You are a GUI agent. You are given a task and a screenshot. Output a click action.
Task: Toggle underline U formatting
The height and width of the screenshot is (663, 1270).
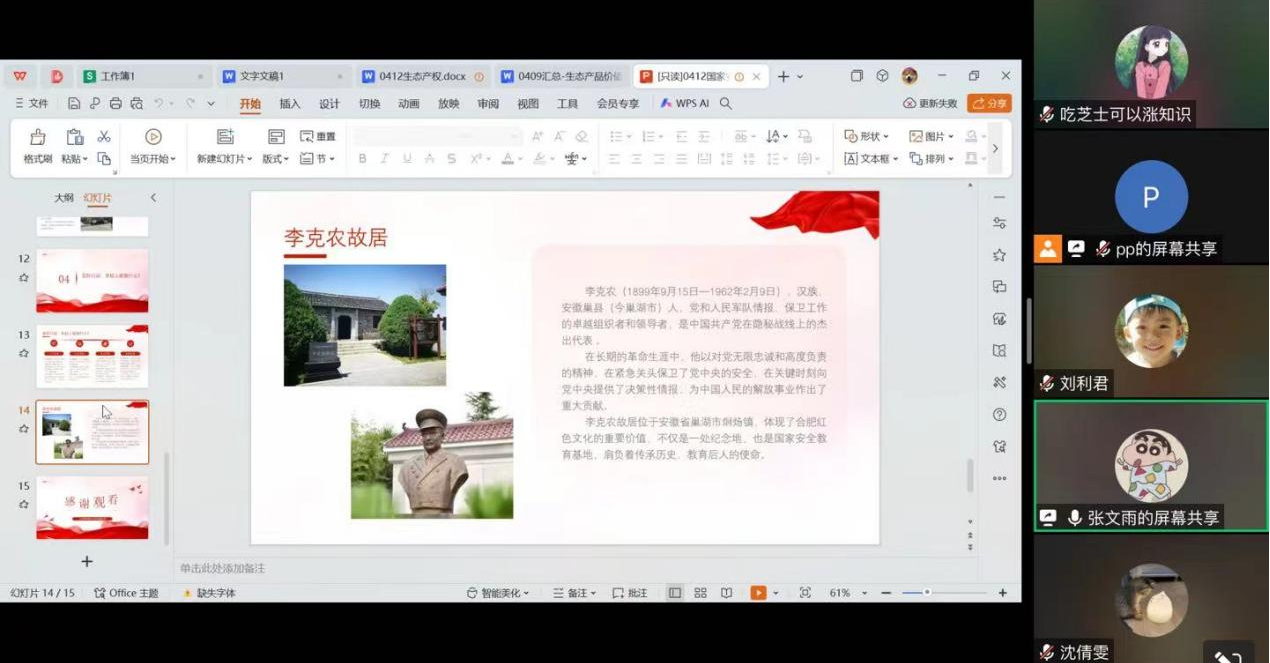click(x=407, y=159)
